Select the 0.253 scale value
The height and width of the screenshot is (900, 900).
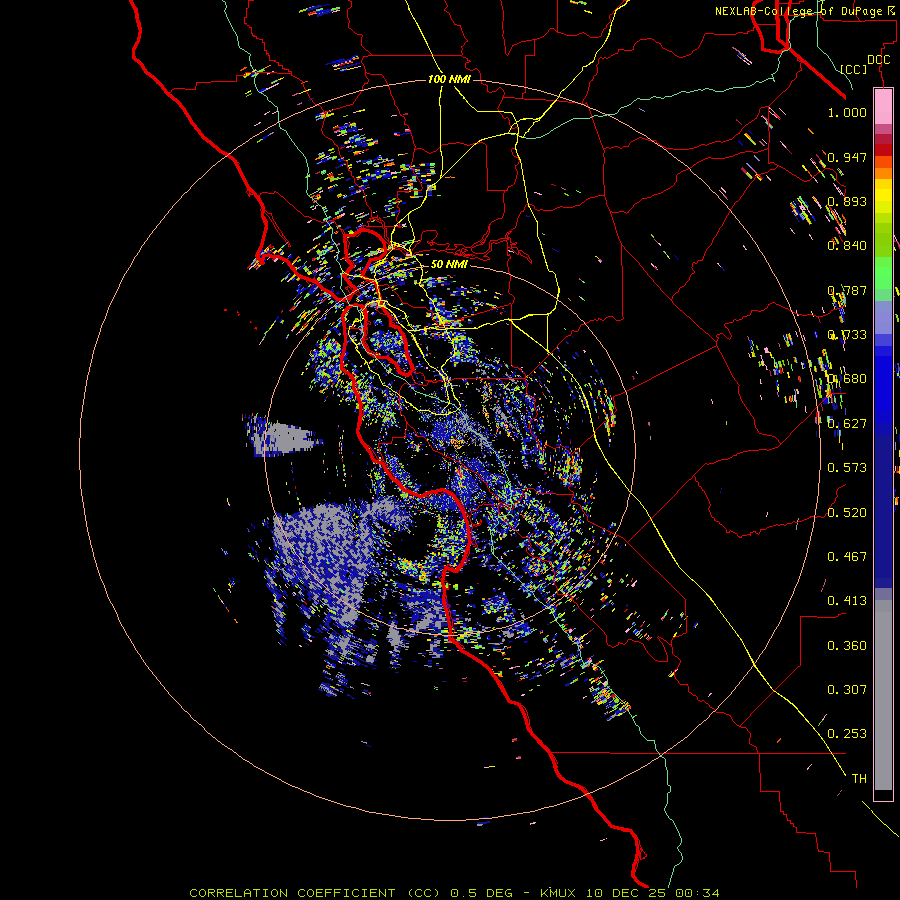point(847,734)
